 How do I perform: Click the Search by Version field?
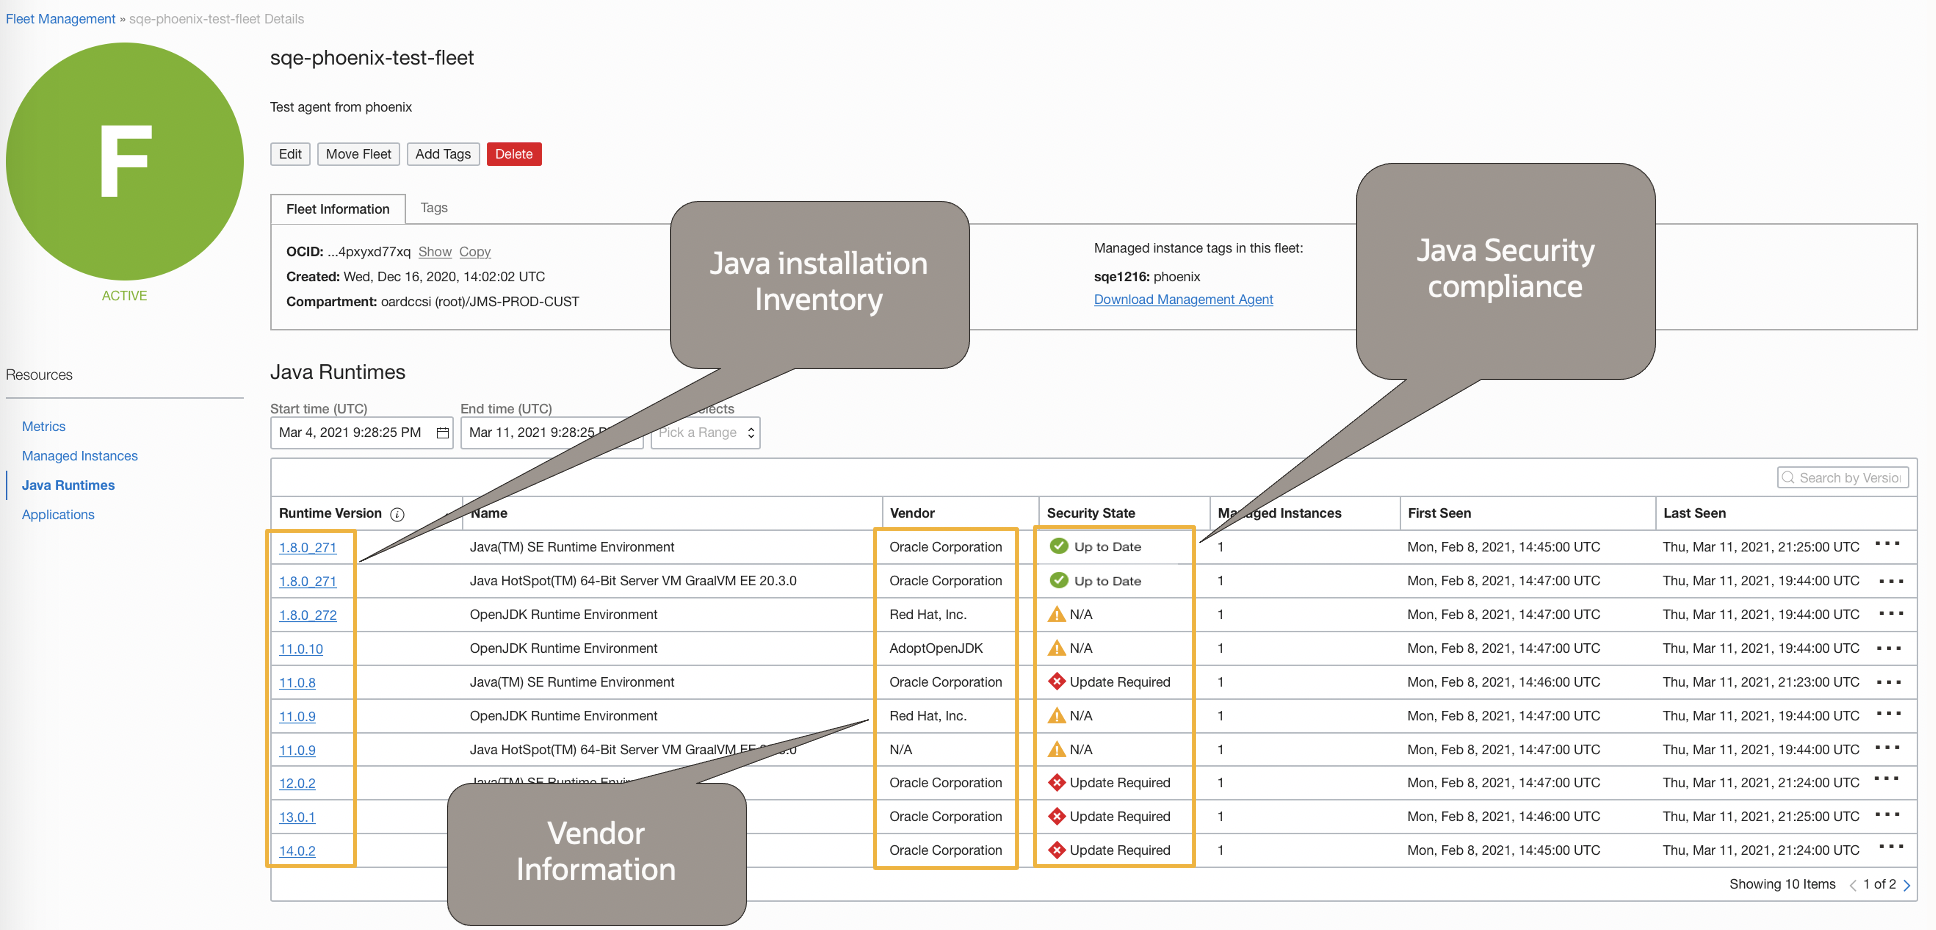point(1843,478)
